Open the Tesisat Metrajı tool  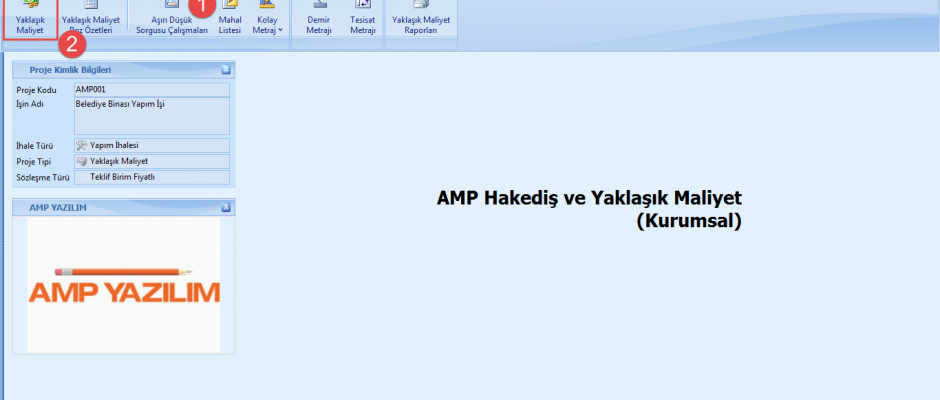coord(362,20)
